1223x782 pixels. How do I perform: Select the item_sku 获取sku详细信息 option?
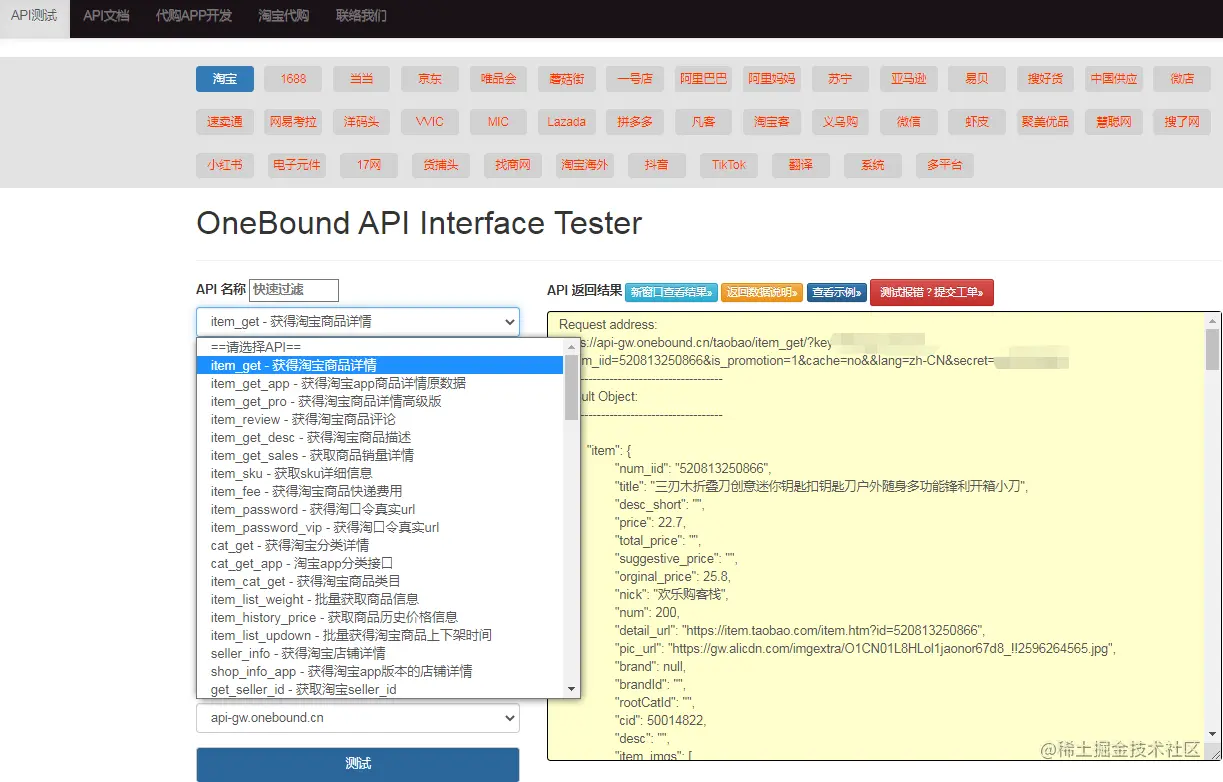[x=380, y=473]
